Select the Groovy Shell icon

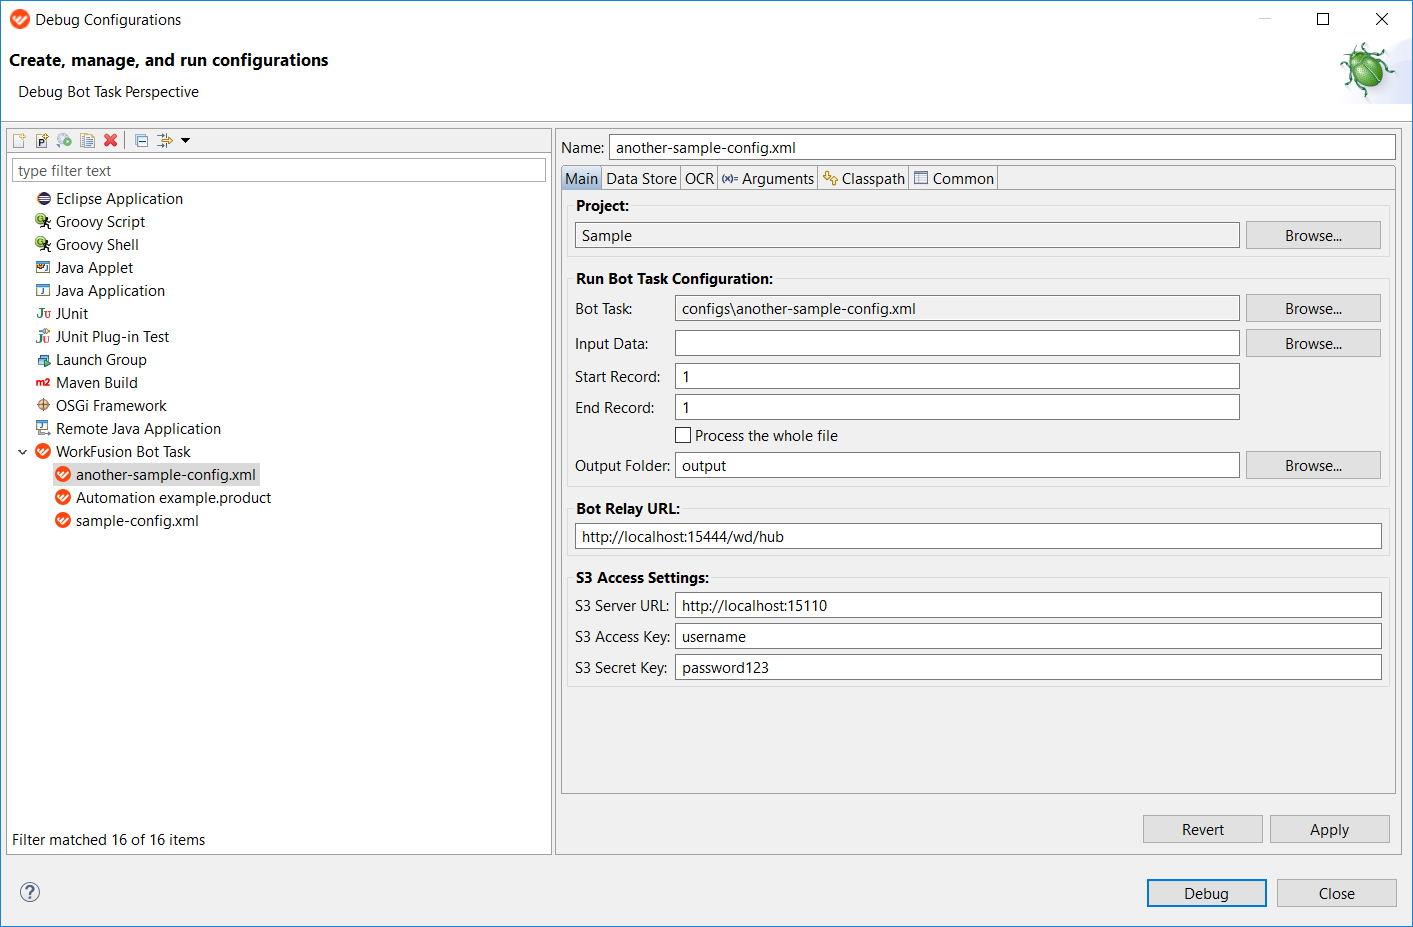43,245
